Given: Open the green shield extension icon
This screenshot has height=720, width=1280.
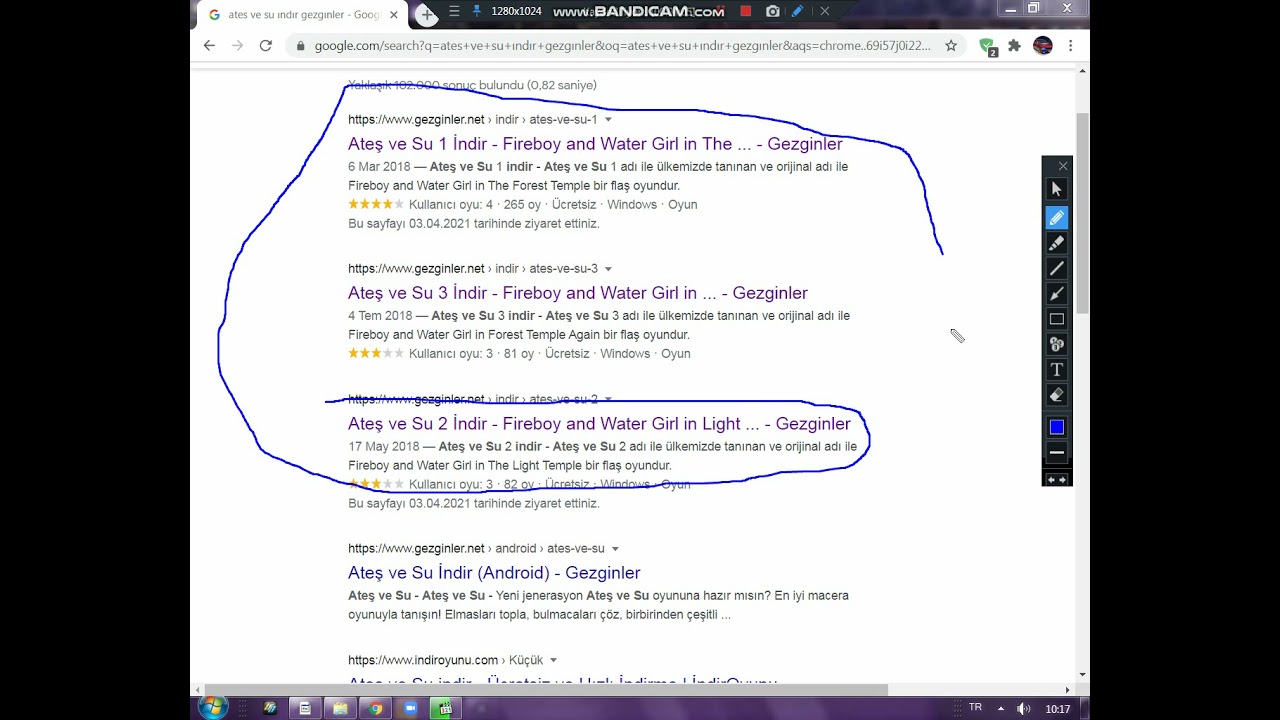Looking at the screenshot, I should 987,46.
